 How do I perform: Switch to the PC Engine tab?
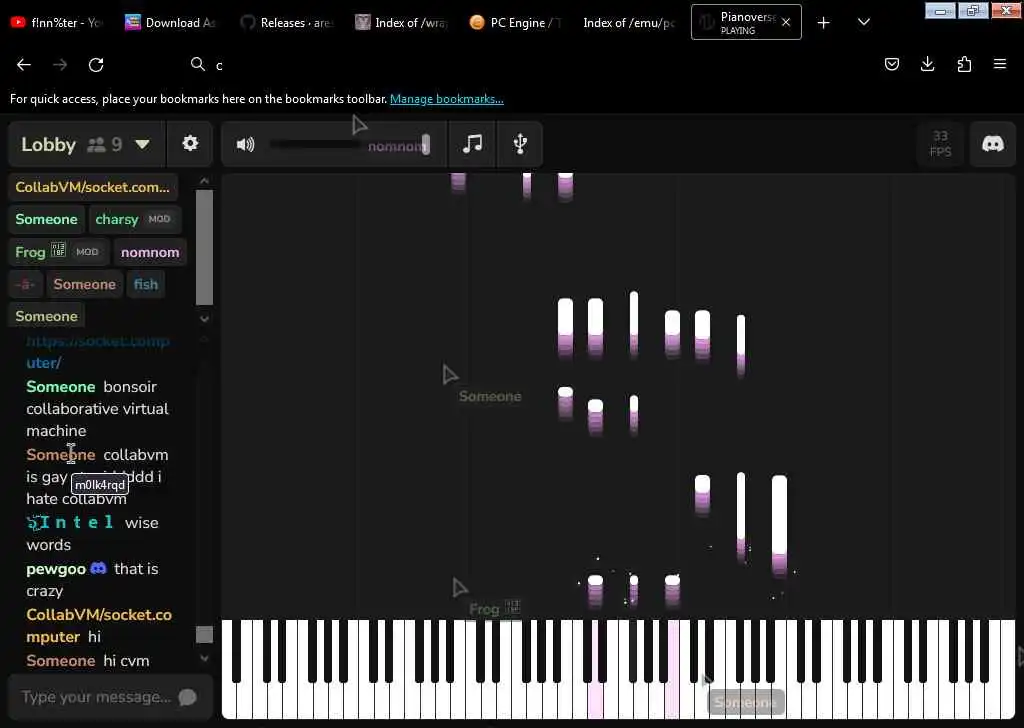[517, 23]
